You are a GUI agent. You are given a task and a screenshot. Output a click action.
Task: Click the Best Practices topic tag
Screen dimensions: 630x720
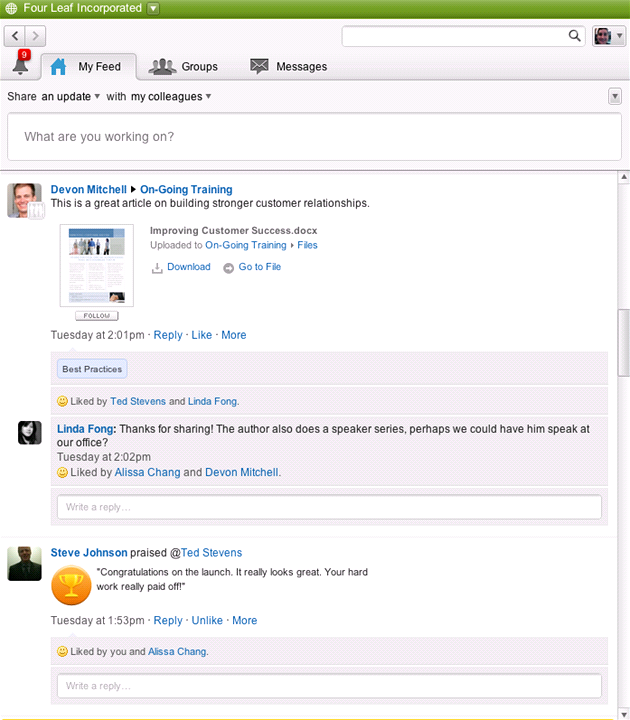coord(92,369)
